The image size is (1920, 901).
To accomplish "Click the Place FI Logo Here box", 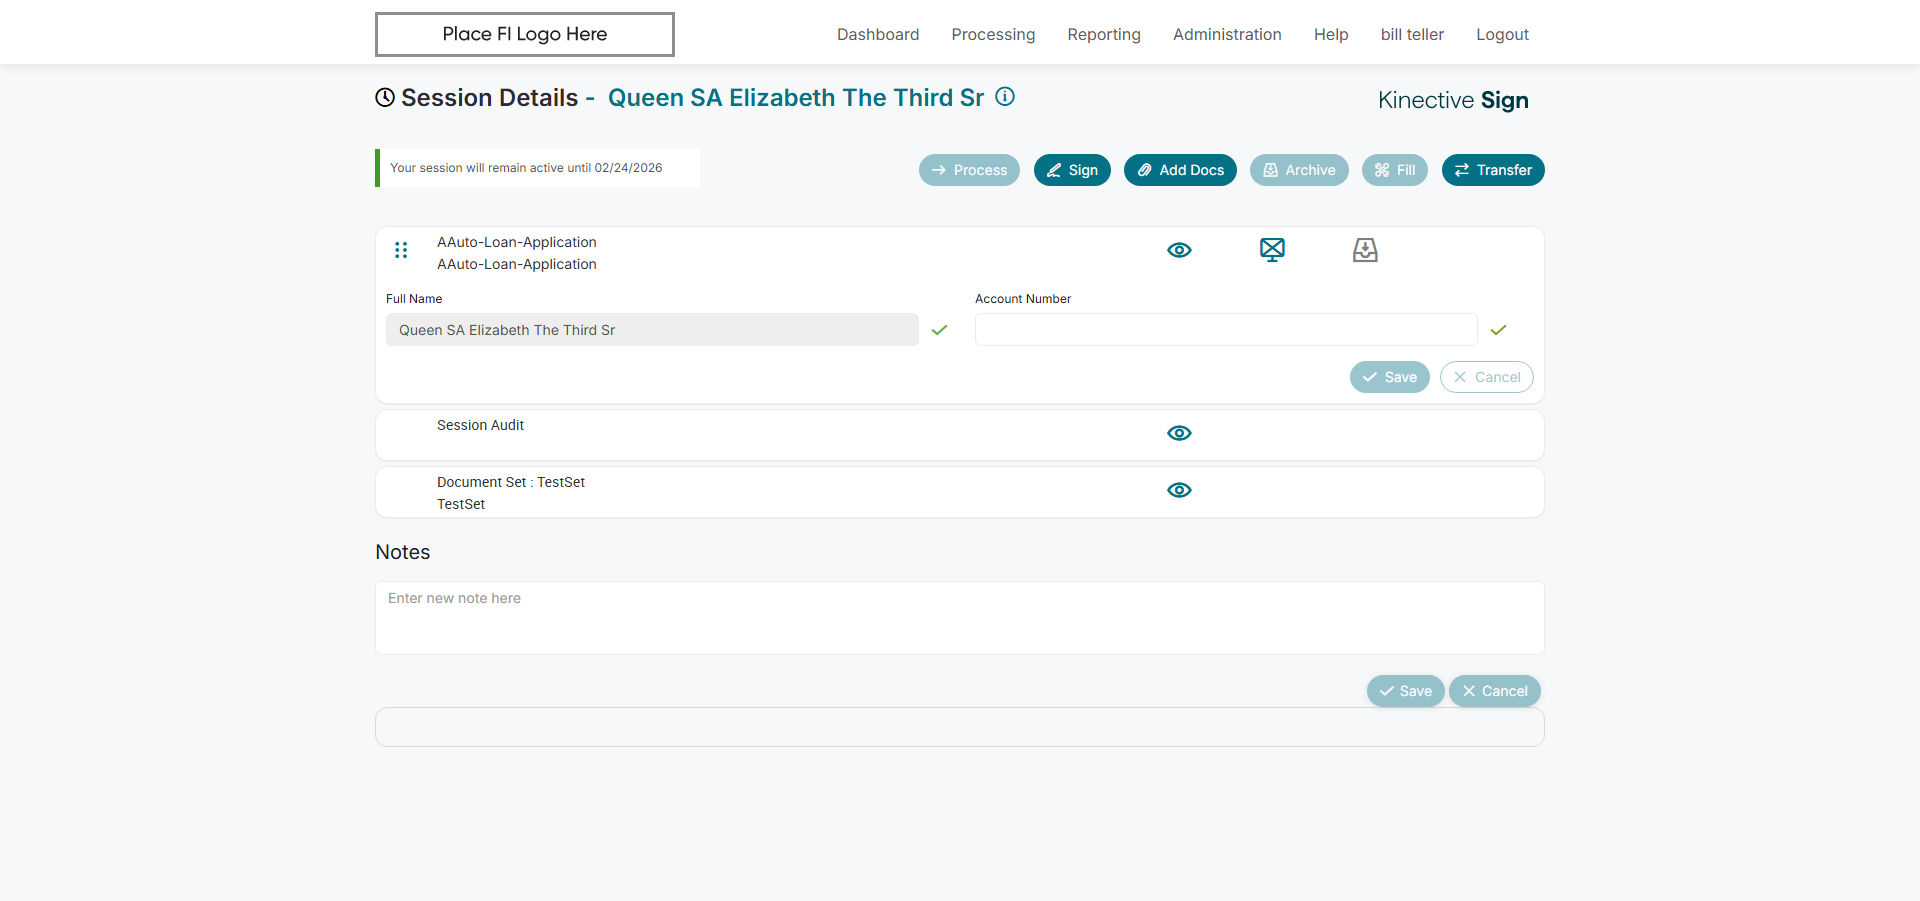I will [x=525, y=34].
